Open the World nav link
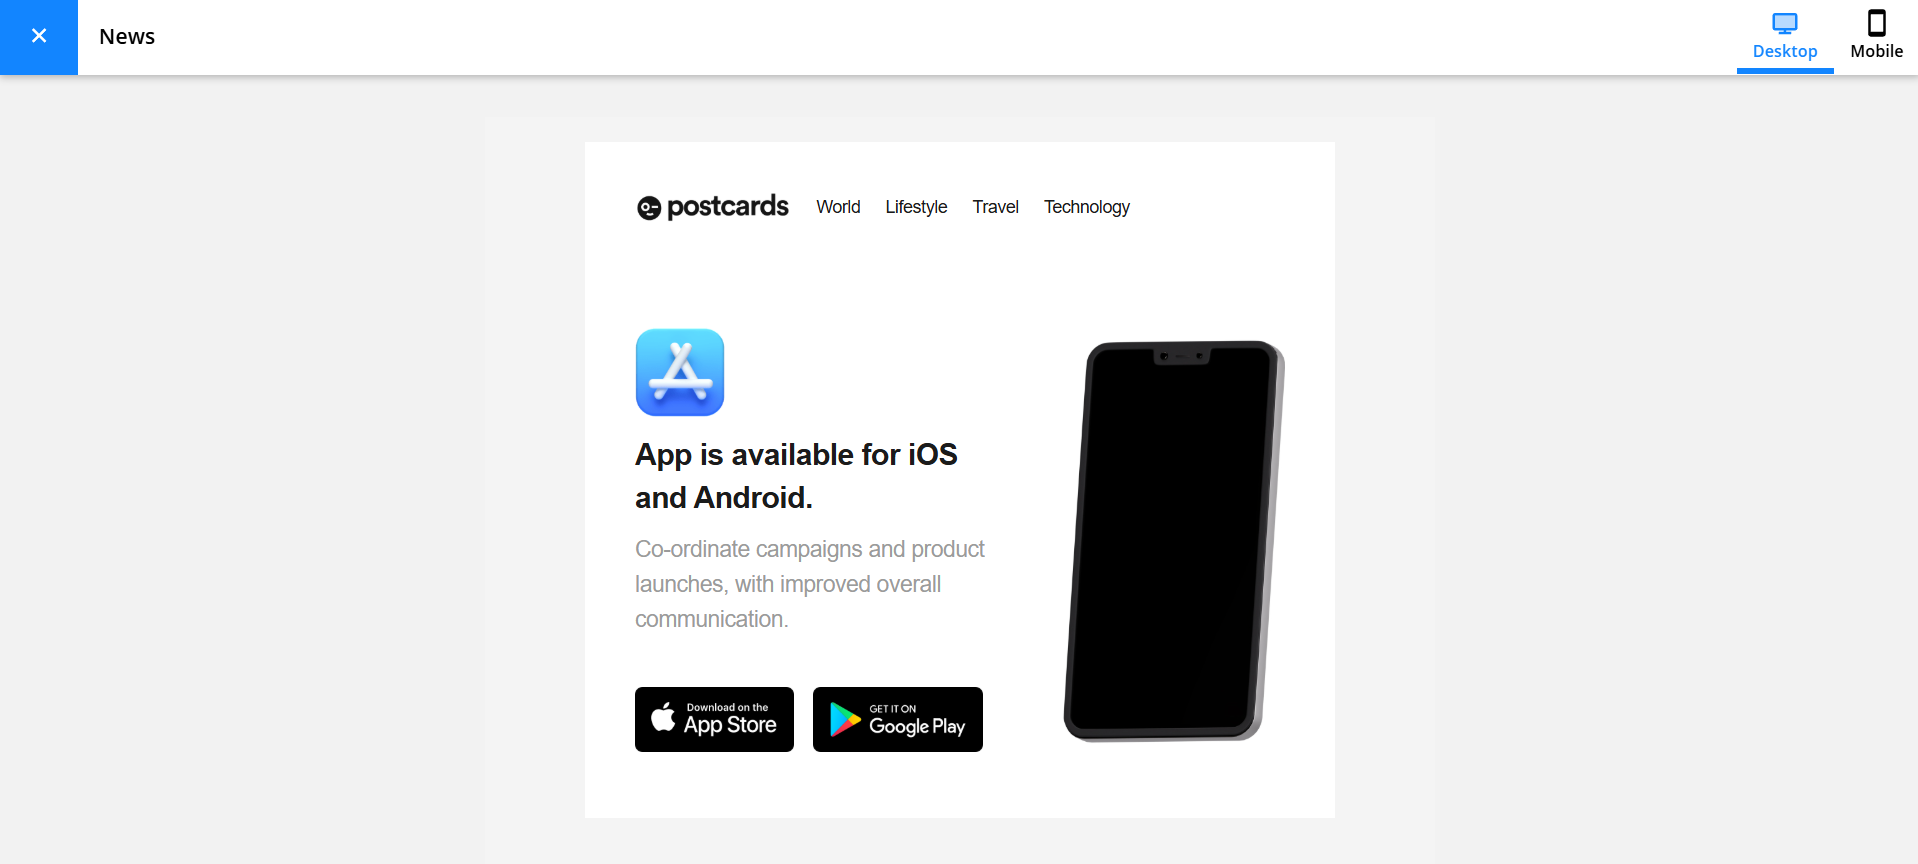 pyautogui.click(x=838, y=207)
